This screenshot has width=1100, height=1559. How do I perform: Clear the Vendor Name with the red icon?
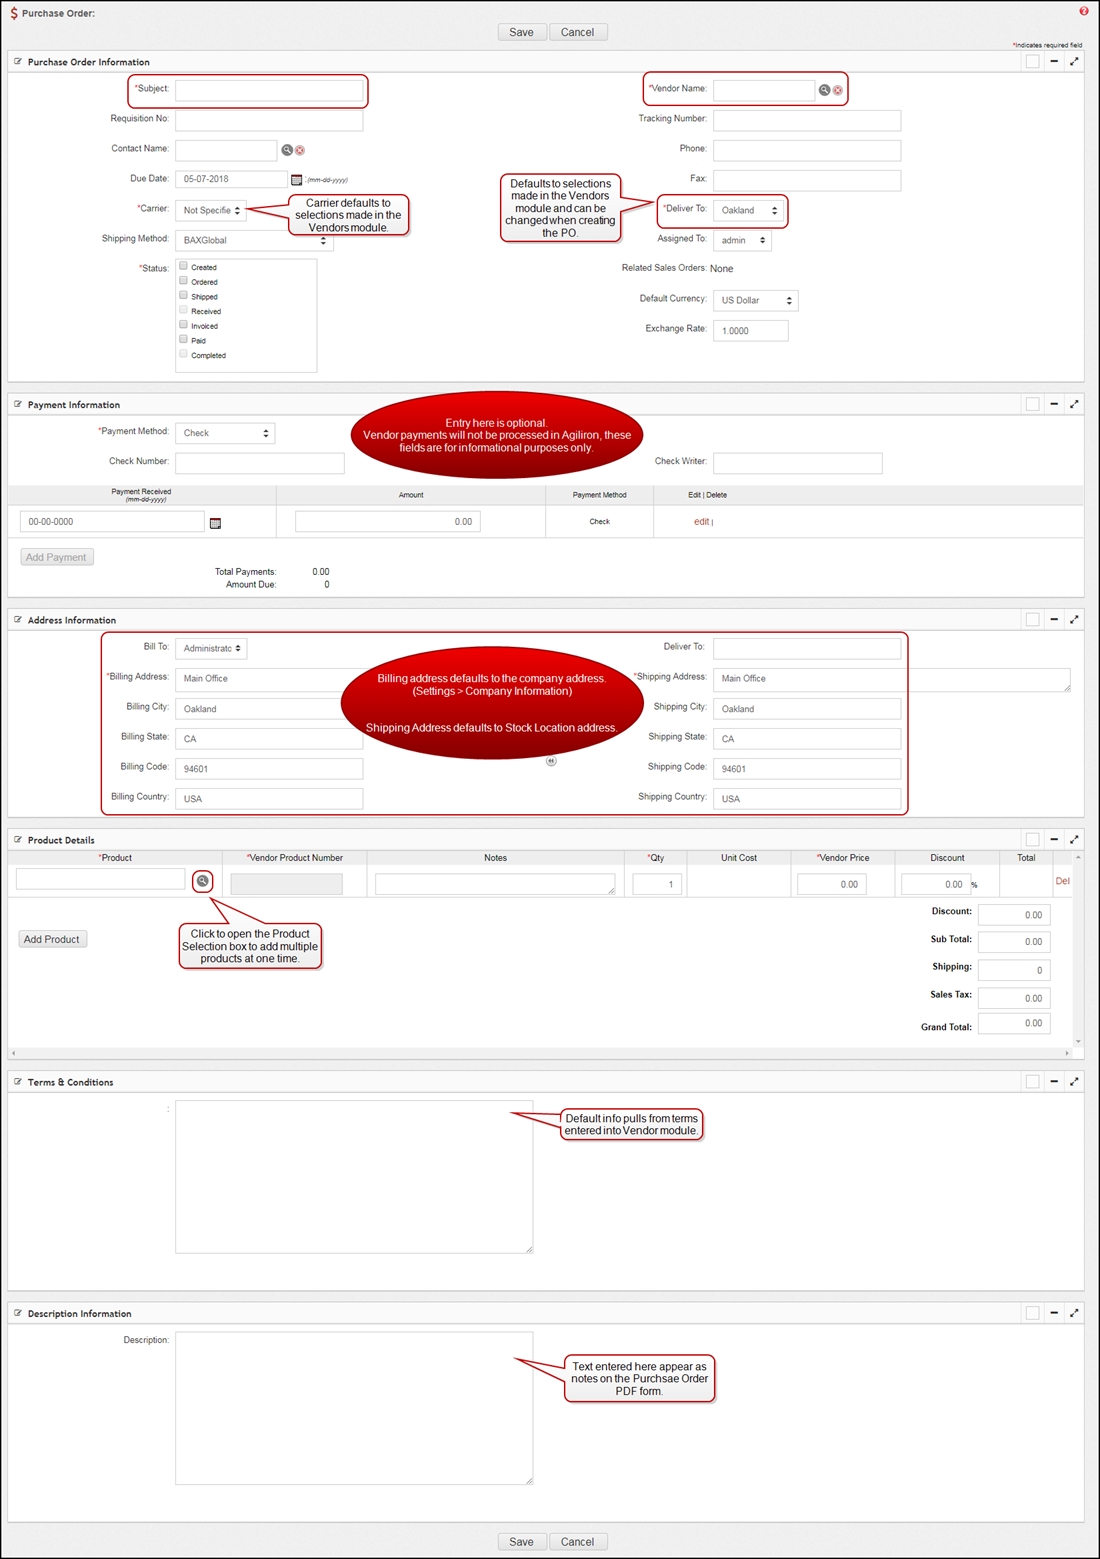coord(838,90)
